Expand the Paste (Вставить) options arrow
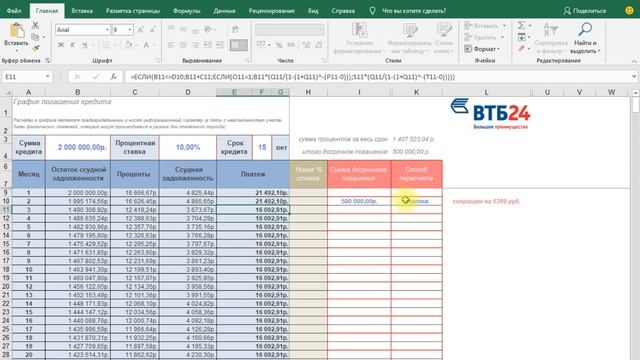640x360 pixels. 16,51
